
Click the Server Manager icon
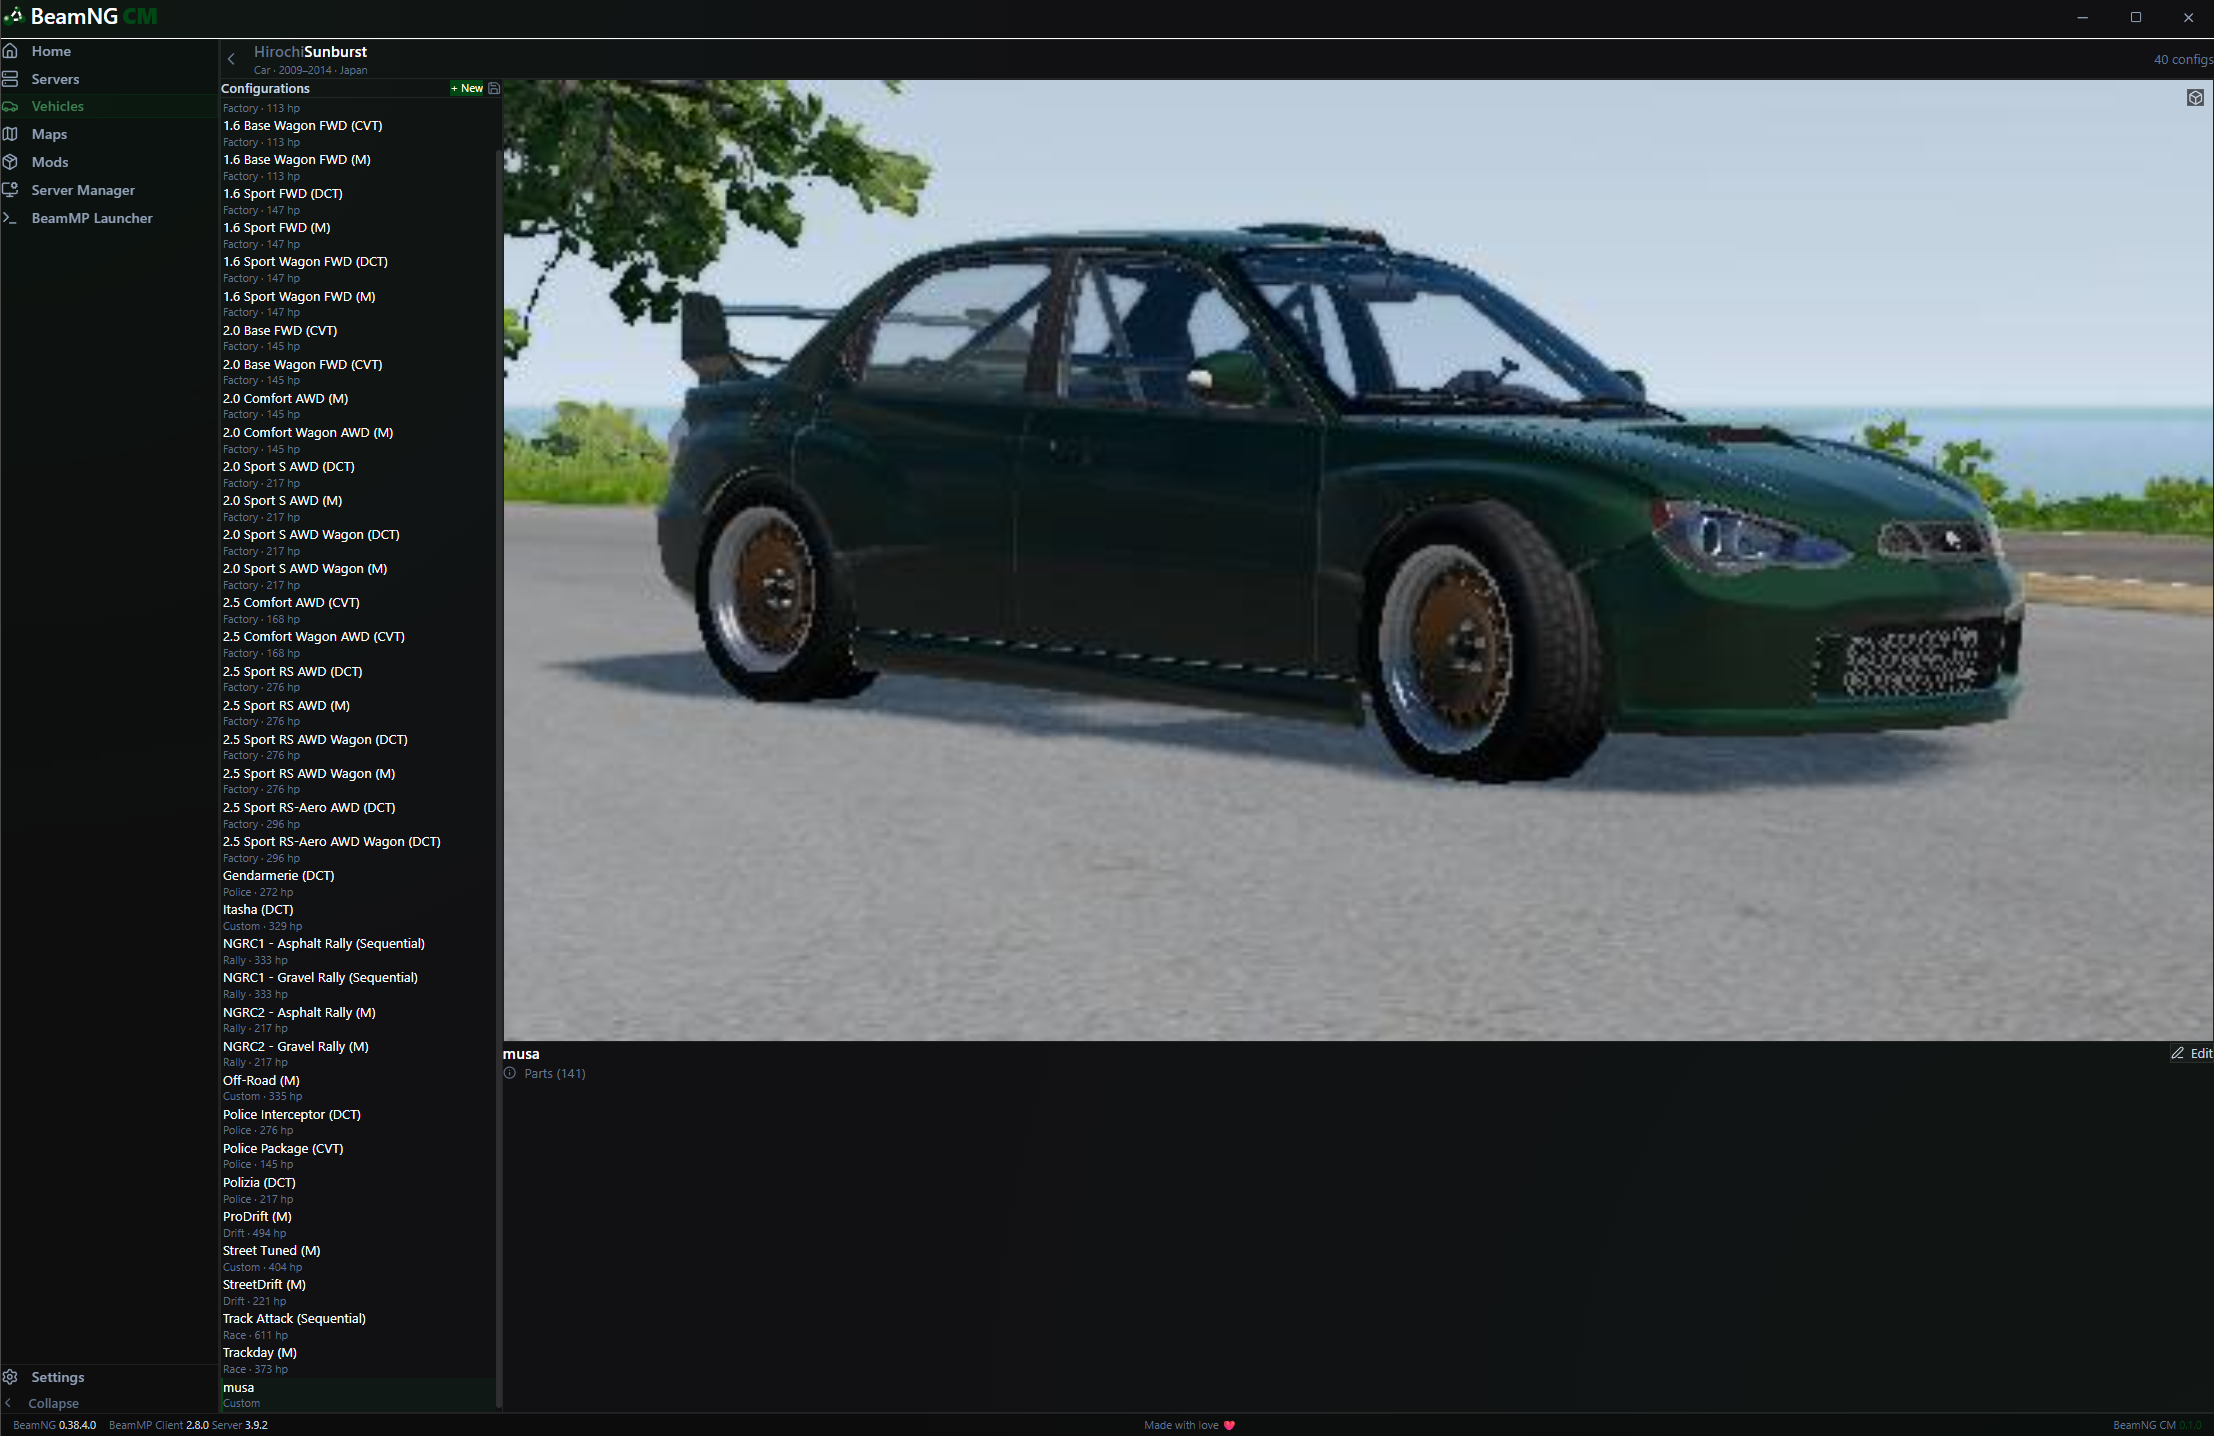point(10,190)
